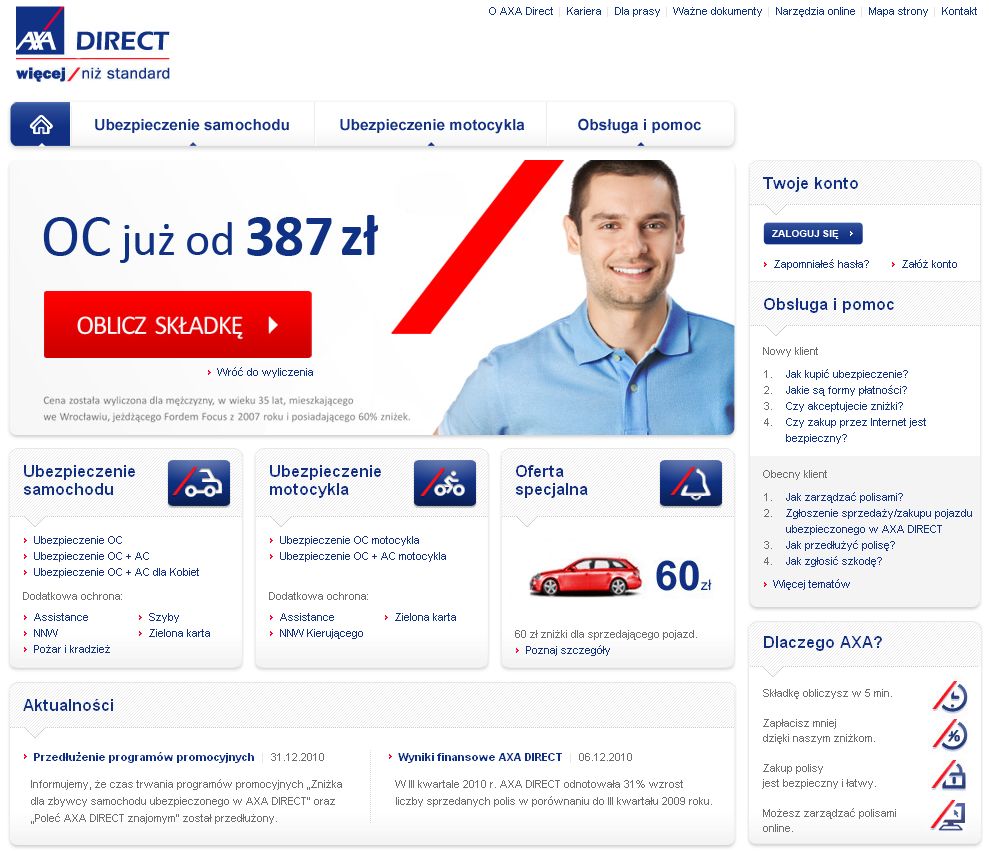Viewport: 989px width, 852px height.
Task: Open Jak zarządzać polisami? question
Action: pos(844,497)
